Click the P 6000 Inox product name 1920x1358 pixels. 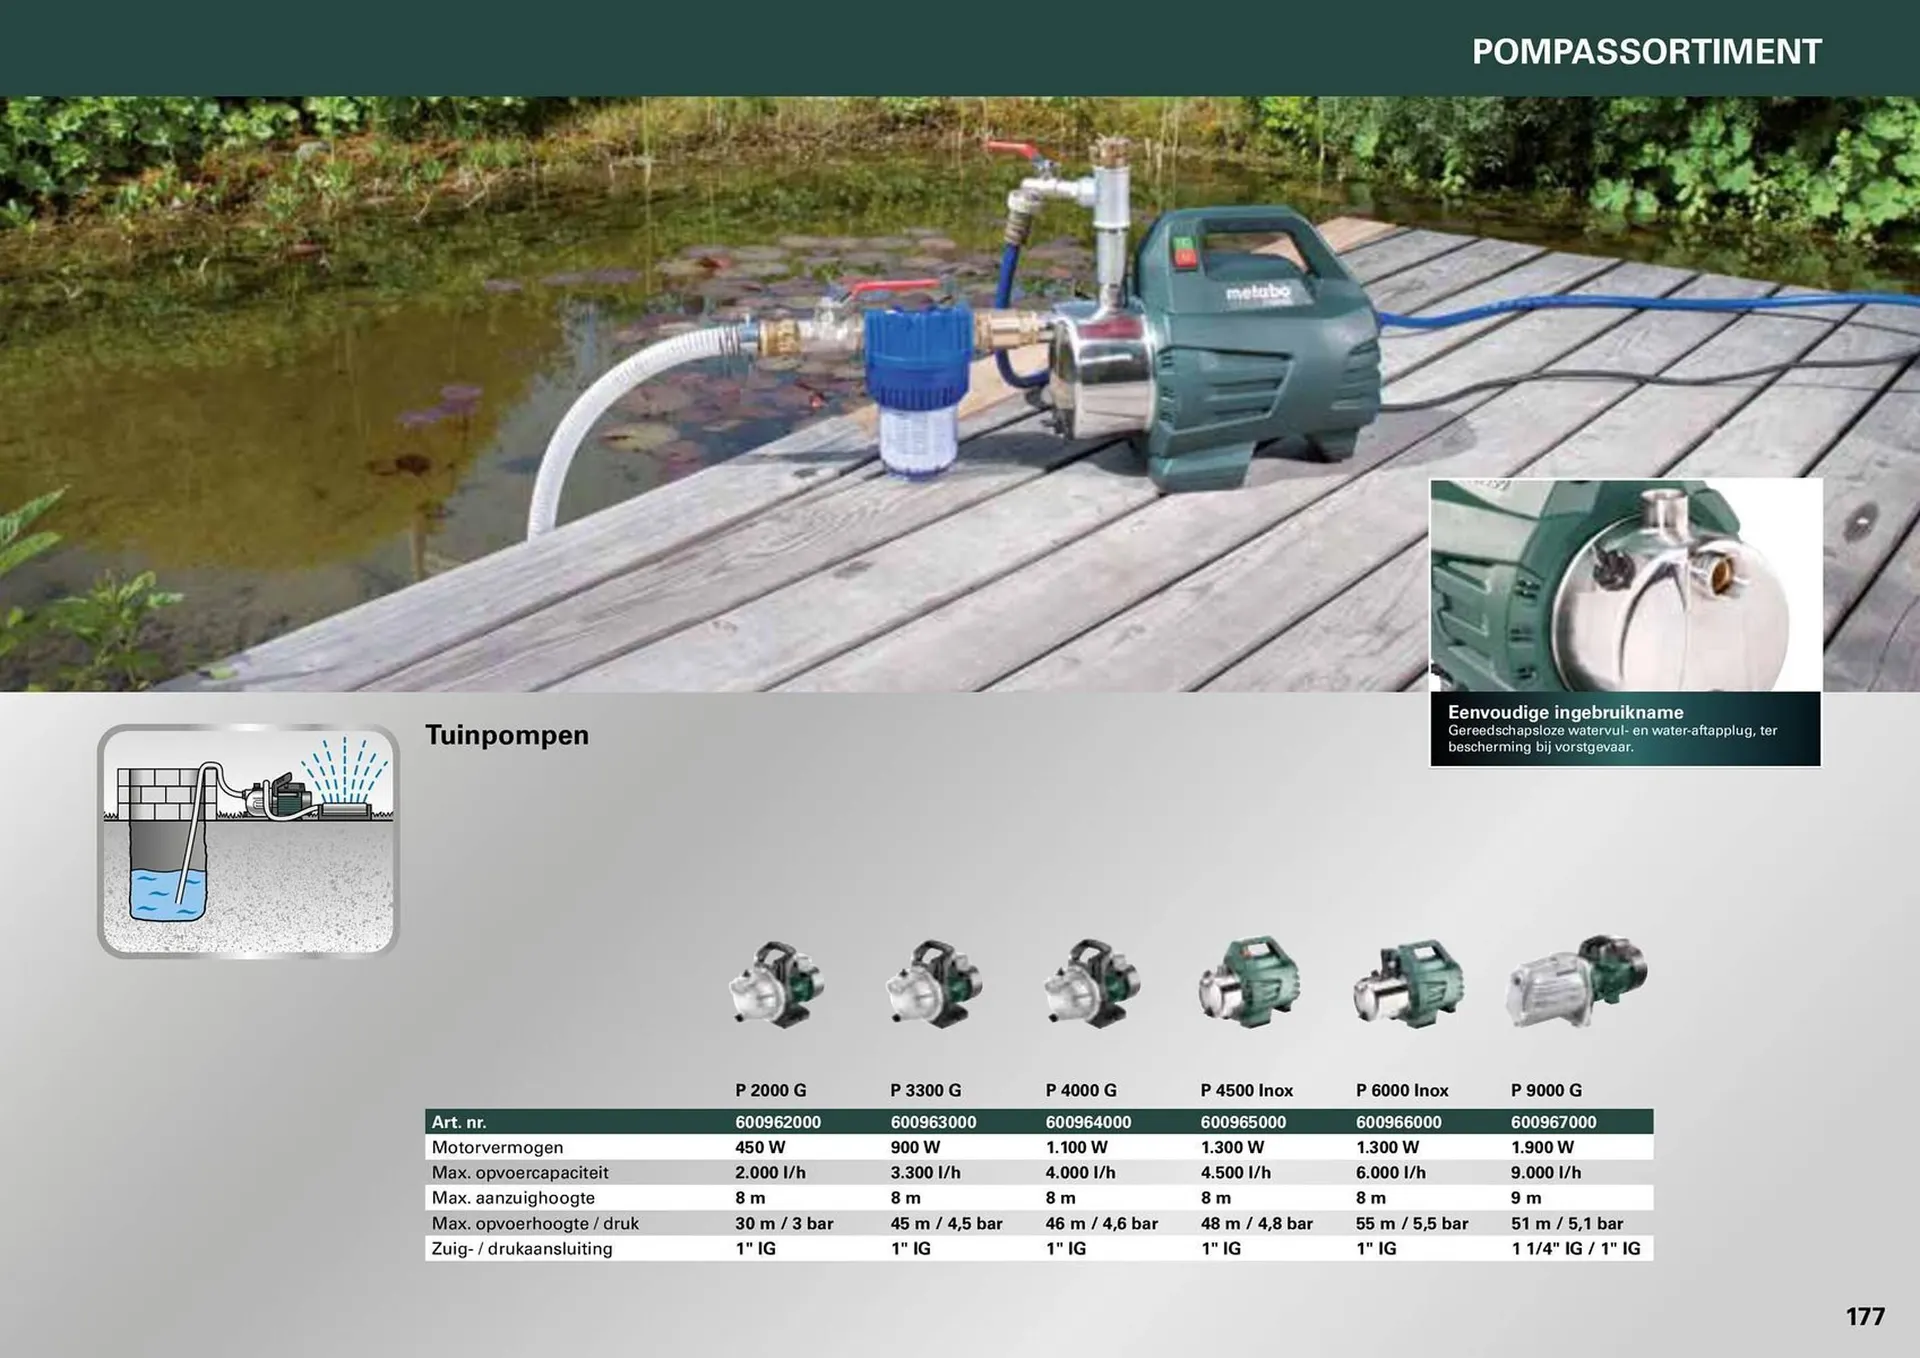(1402, 1090)
